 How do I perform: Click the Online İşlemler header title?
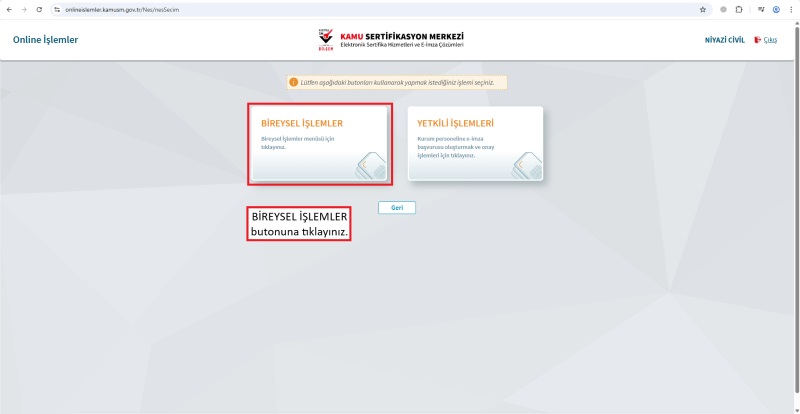pyautogui.click(x=45, y=40)
